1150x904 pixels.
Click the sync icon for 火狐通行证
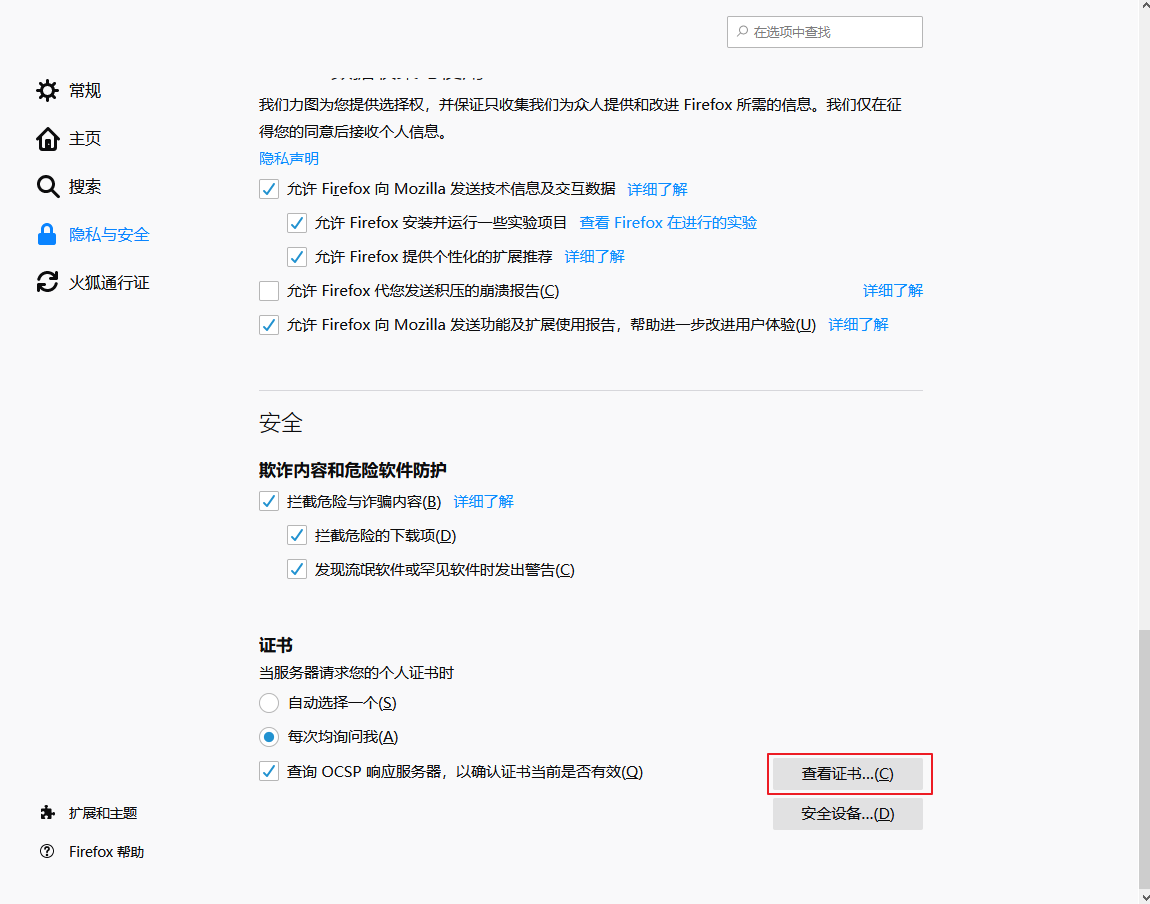click(x=48, y=282)
